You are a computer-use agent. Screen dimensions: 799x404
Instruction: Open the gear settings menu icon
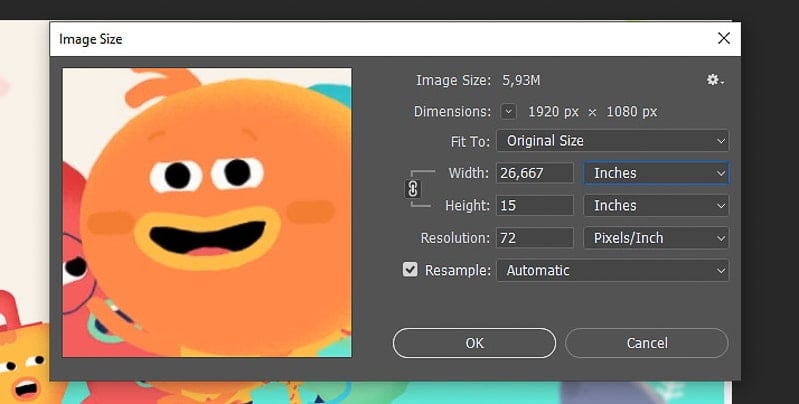(x=714, y=80)
